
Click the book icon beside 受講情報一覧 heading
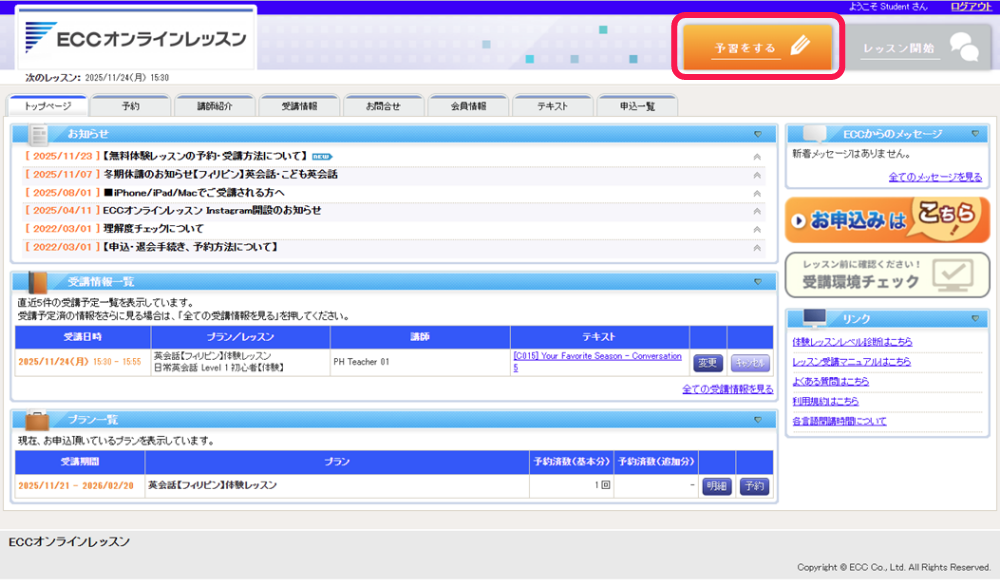(x=39, y=282)
